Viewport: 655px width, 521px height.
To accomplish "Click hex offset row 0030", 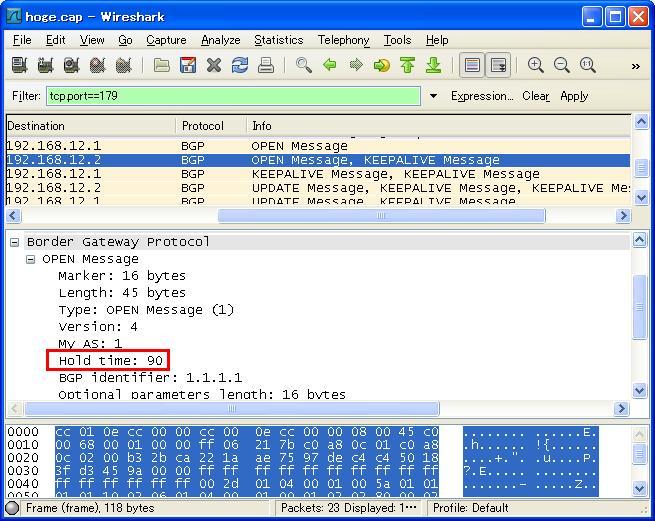I will tap(23, 470).
